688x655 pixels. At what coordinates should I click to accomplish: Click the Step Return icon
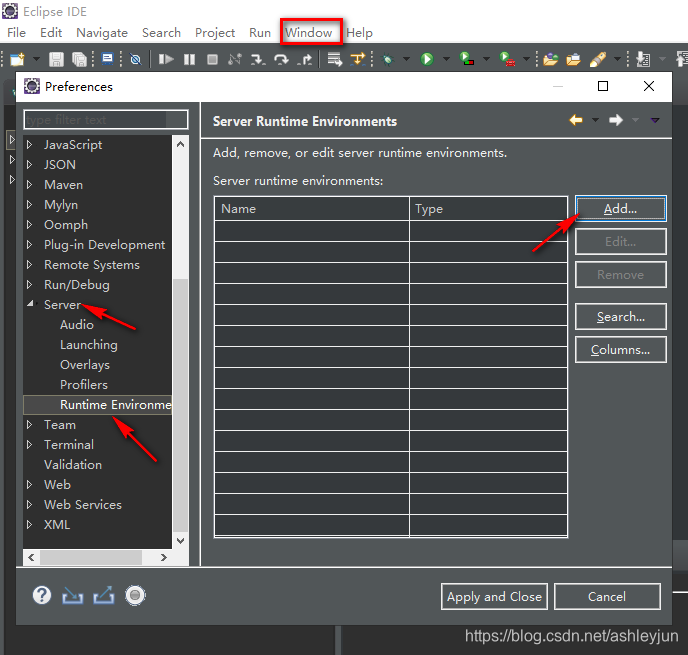point(305,59)
